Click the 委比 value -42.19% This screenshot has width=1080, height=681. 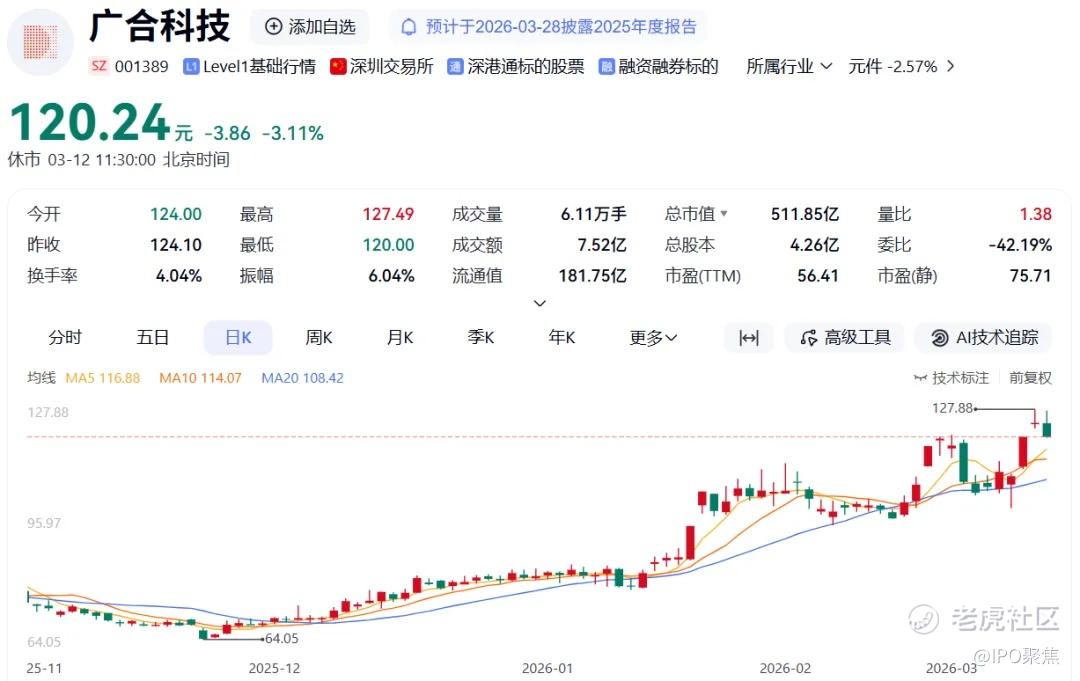point(1021,244)
